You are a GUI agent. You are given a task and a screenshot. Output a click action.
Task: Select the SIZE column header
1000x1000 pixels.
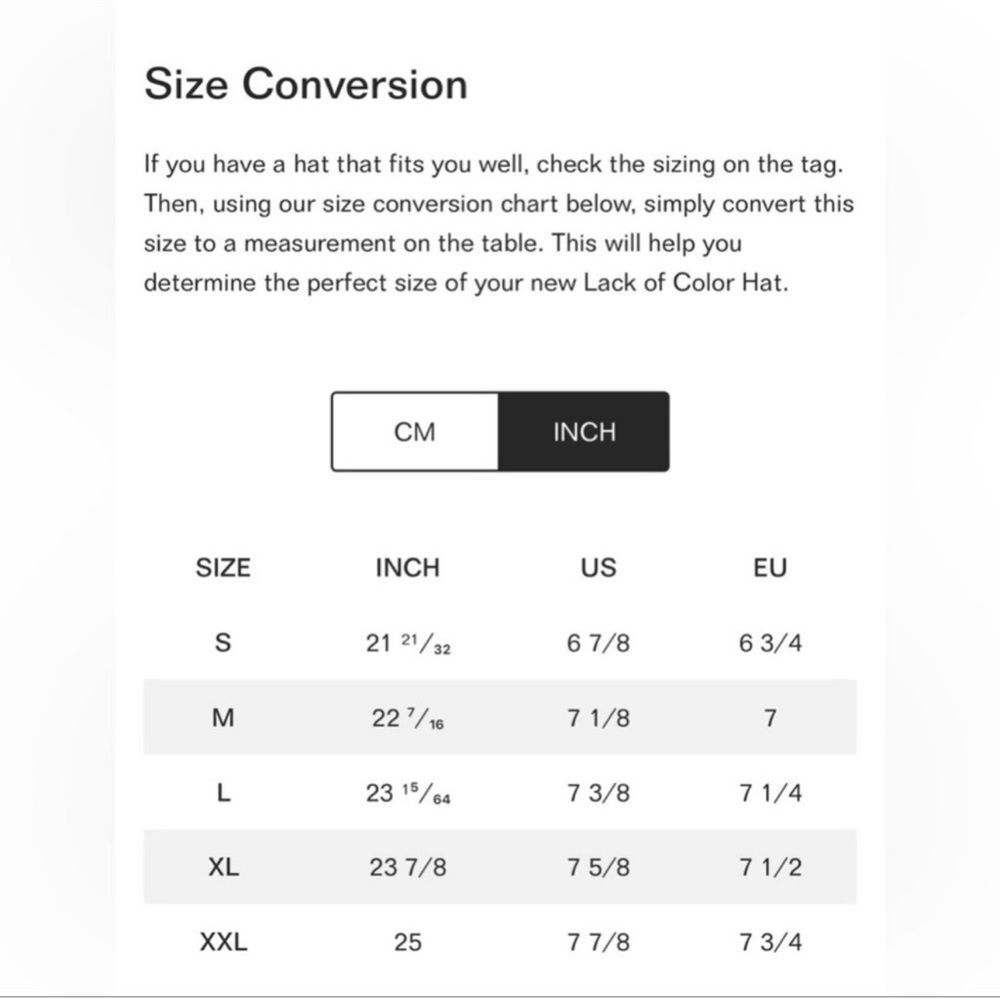[x=223, y=568]
